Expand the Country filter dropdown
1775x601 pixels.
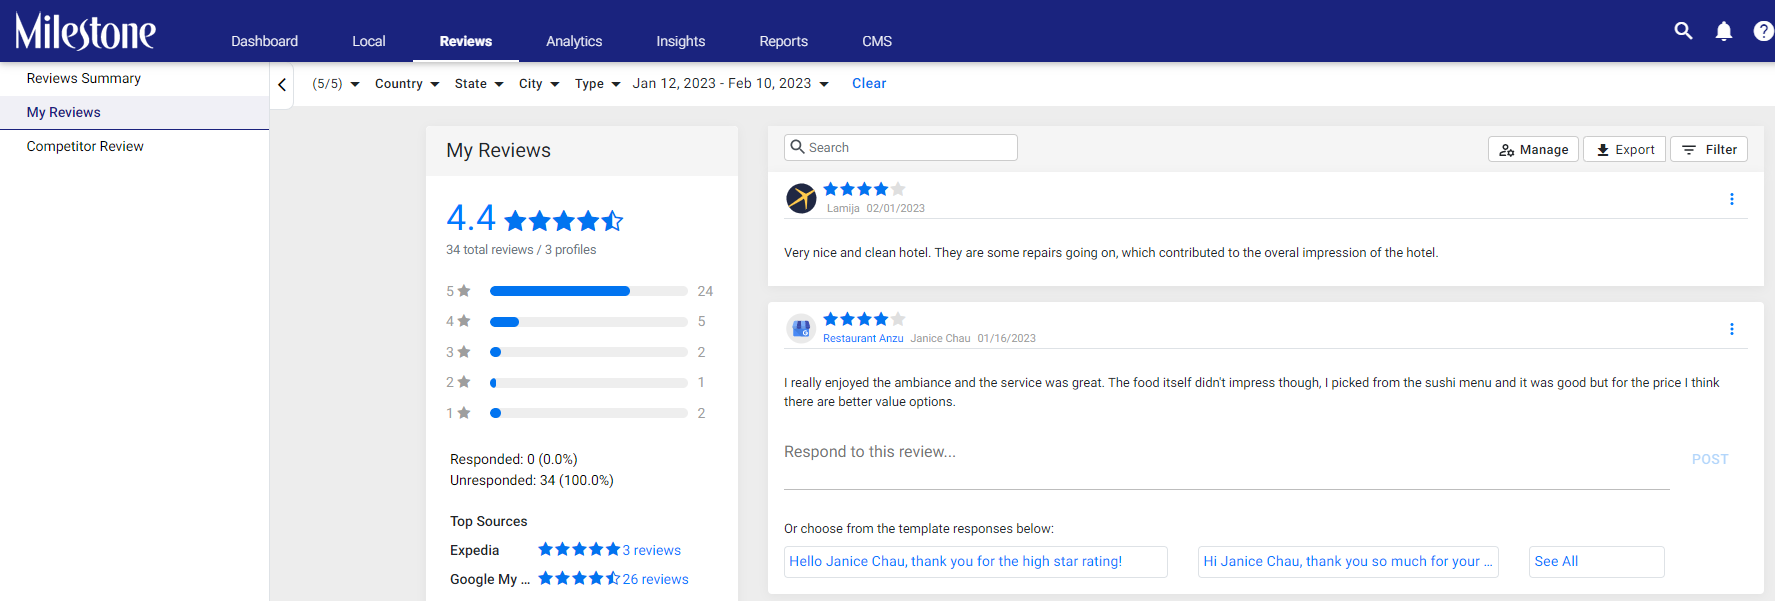pos(407,84)
